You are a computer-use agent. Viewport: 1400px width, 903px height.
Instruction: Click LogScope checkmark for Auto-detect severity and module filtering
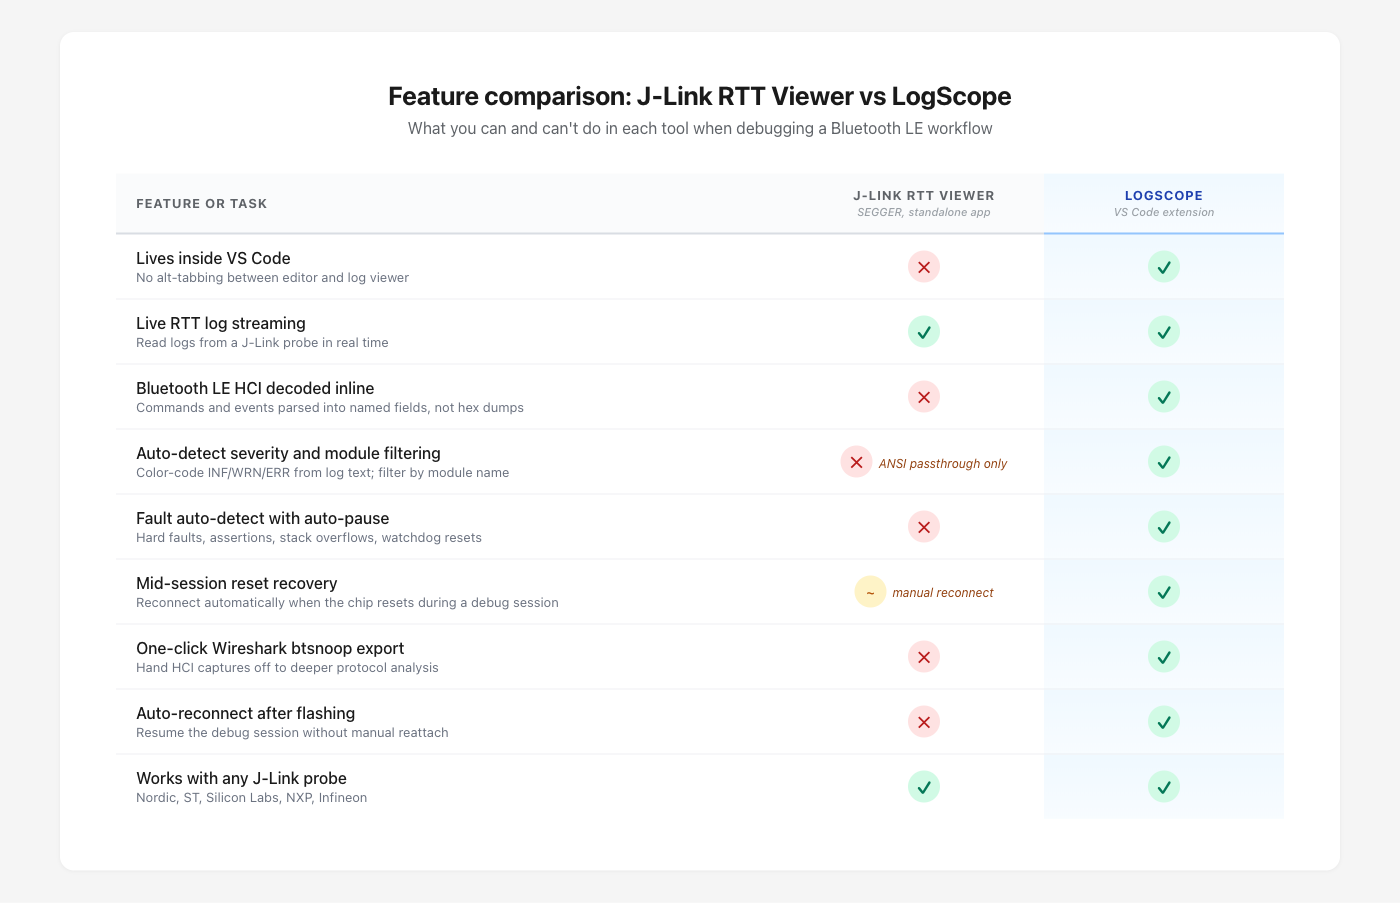pyautogui.click(x=1164, y=462)
